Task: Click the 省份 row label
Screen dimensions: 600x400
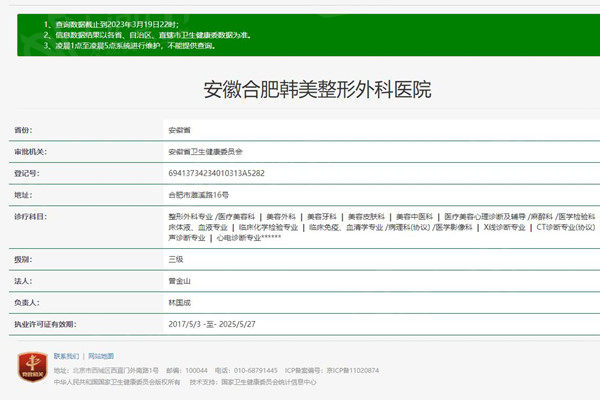Action: click(x=23, y=130)
